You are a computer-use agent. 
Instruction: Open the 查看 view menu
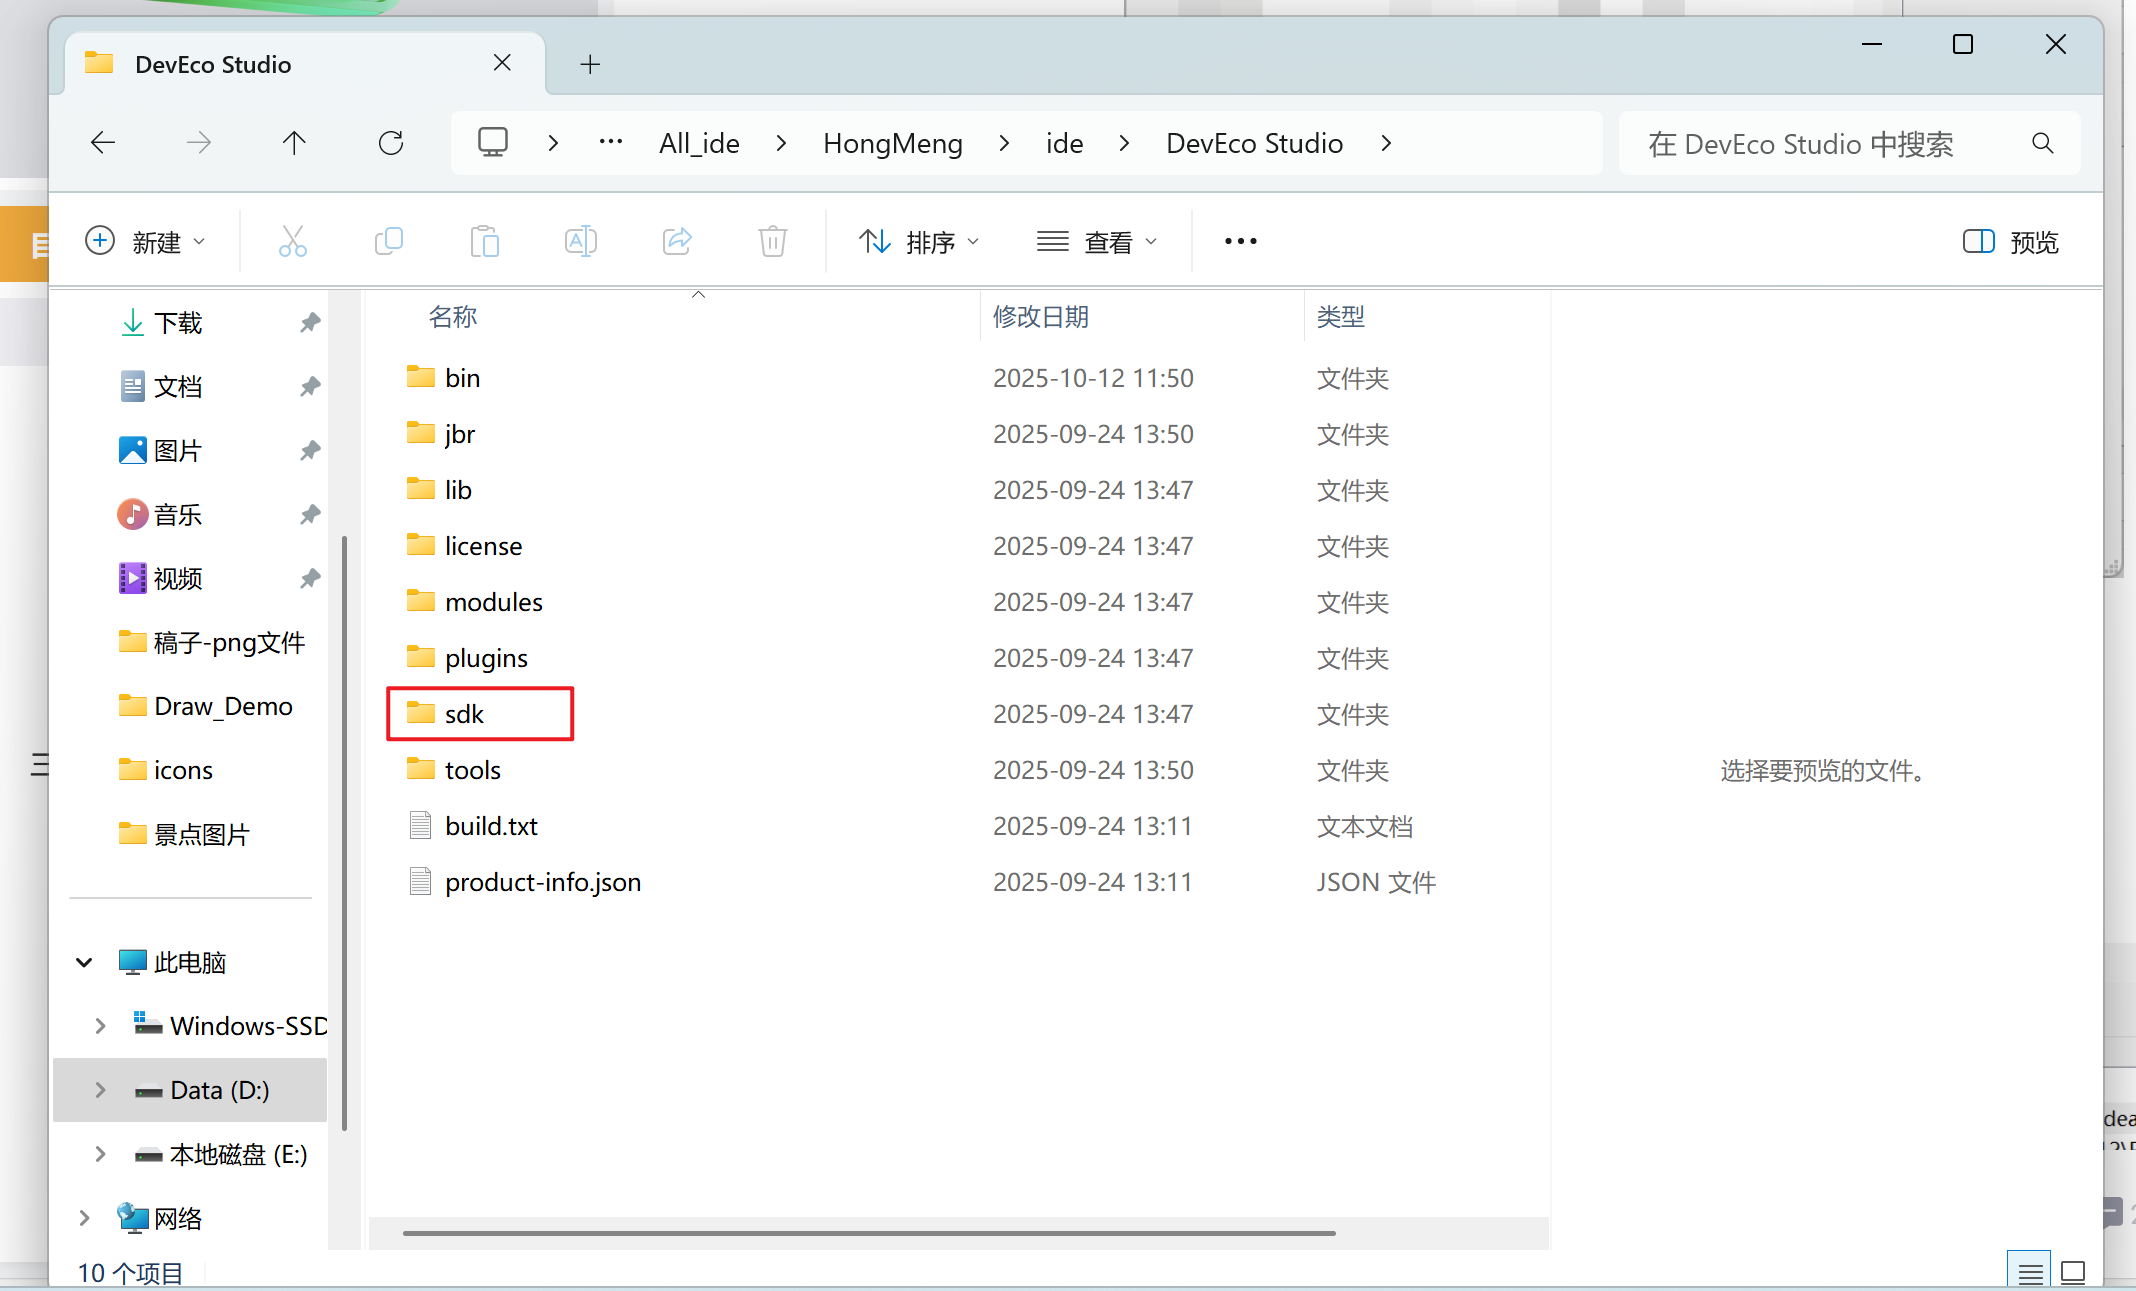pos(1097,241)
